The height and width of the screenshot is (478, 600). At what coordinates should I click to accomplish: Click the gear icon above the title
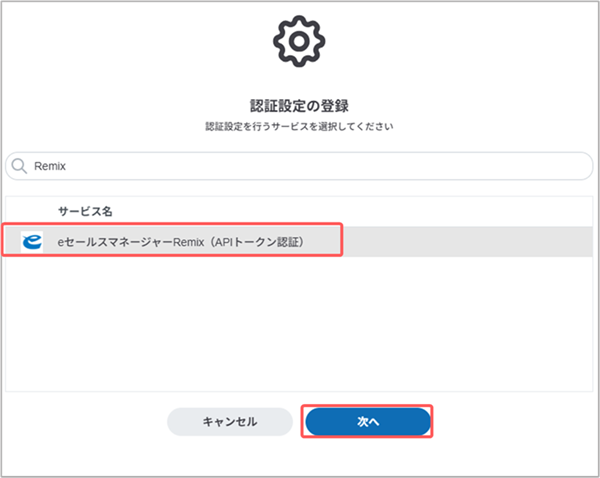pyautogui.click(x=300, y=41)
